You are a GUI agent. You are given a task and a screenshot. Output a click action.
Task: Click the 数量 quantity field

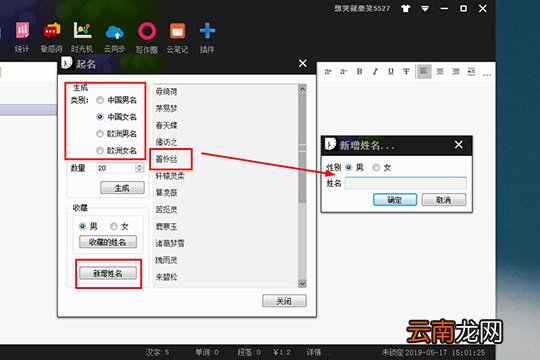(x=116, y=168)
